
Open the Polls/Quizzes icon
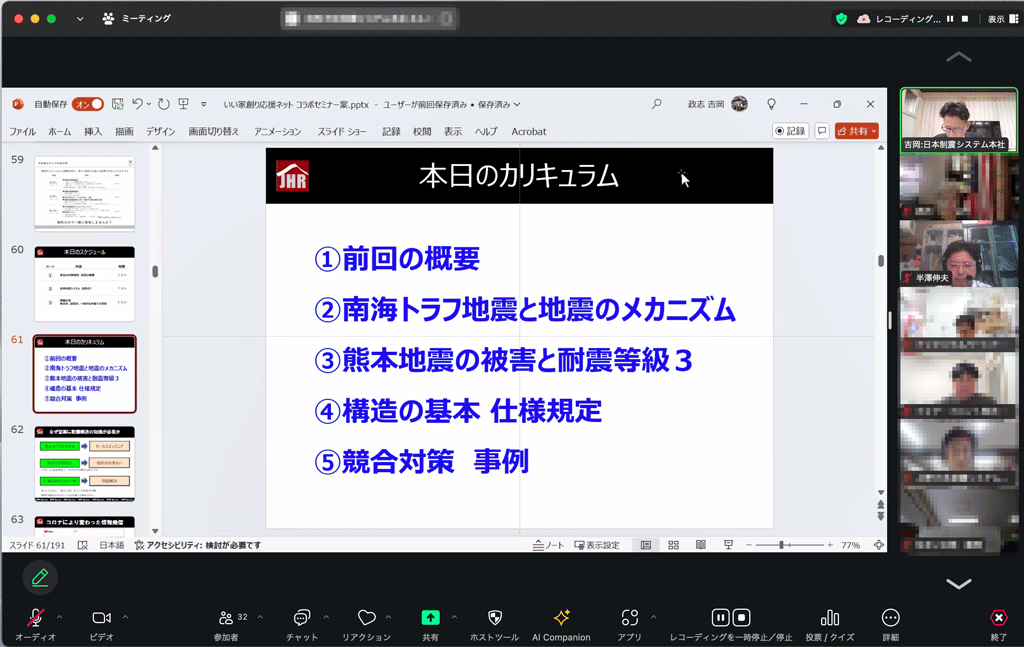(x=829, y=618)
